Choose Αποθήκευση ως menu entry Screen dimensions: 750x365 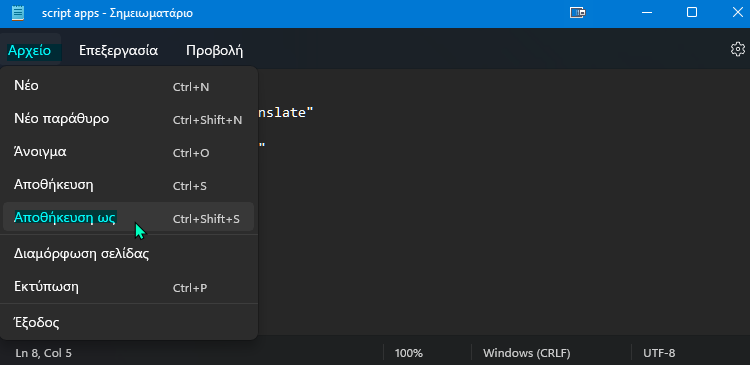(128, 218)
